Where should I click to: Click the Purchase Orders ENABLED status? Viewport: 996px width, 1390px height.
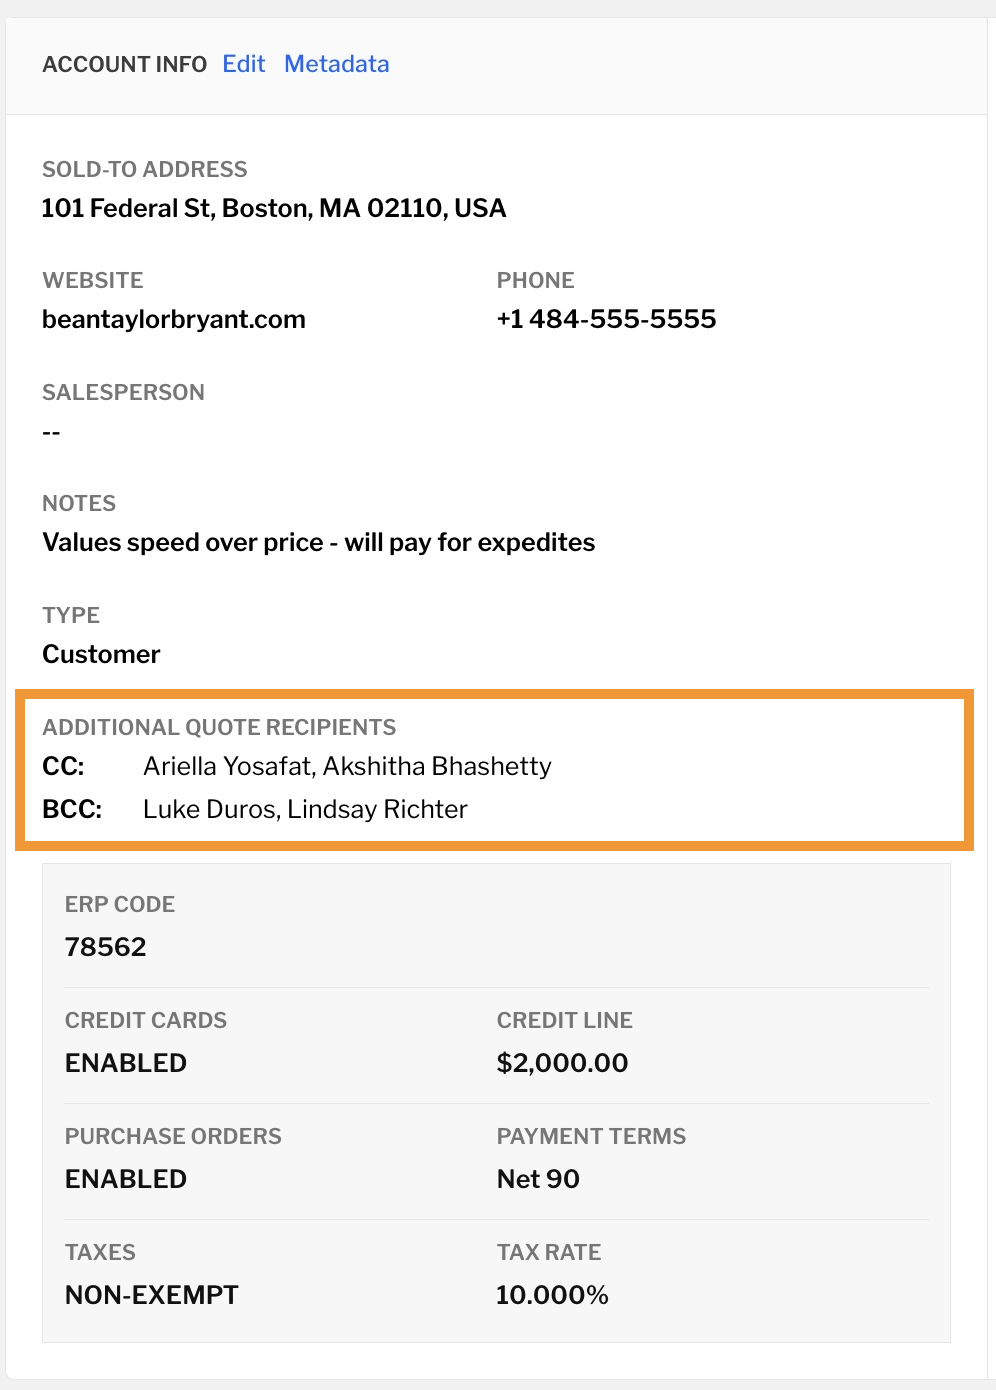tap(126, 1179)
